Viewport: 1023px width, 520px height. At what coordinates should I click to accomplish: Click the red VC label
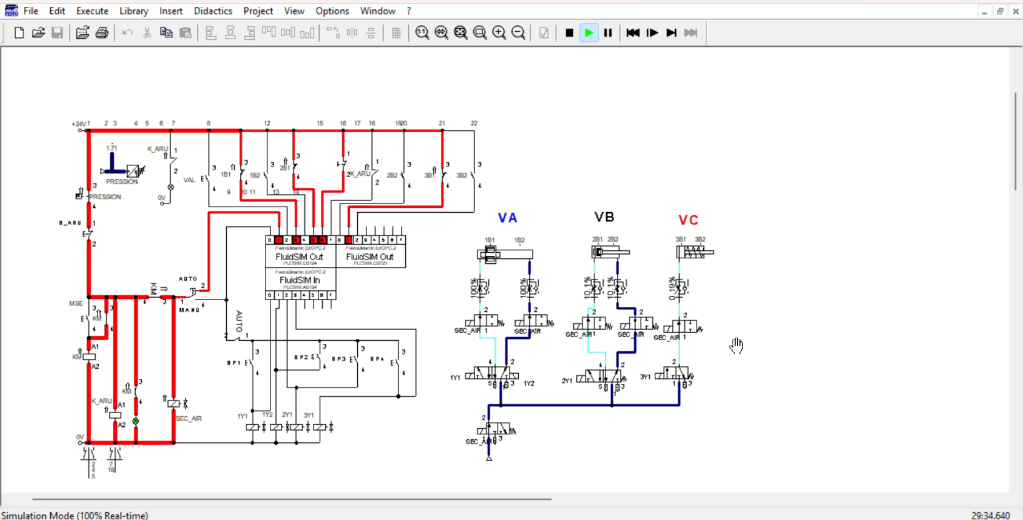[688, 220]
